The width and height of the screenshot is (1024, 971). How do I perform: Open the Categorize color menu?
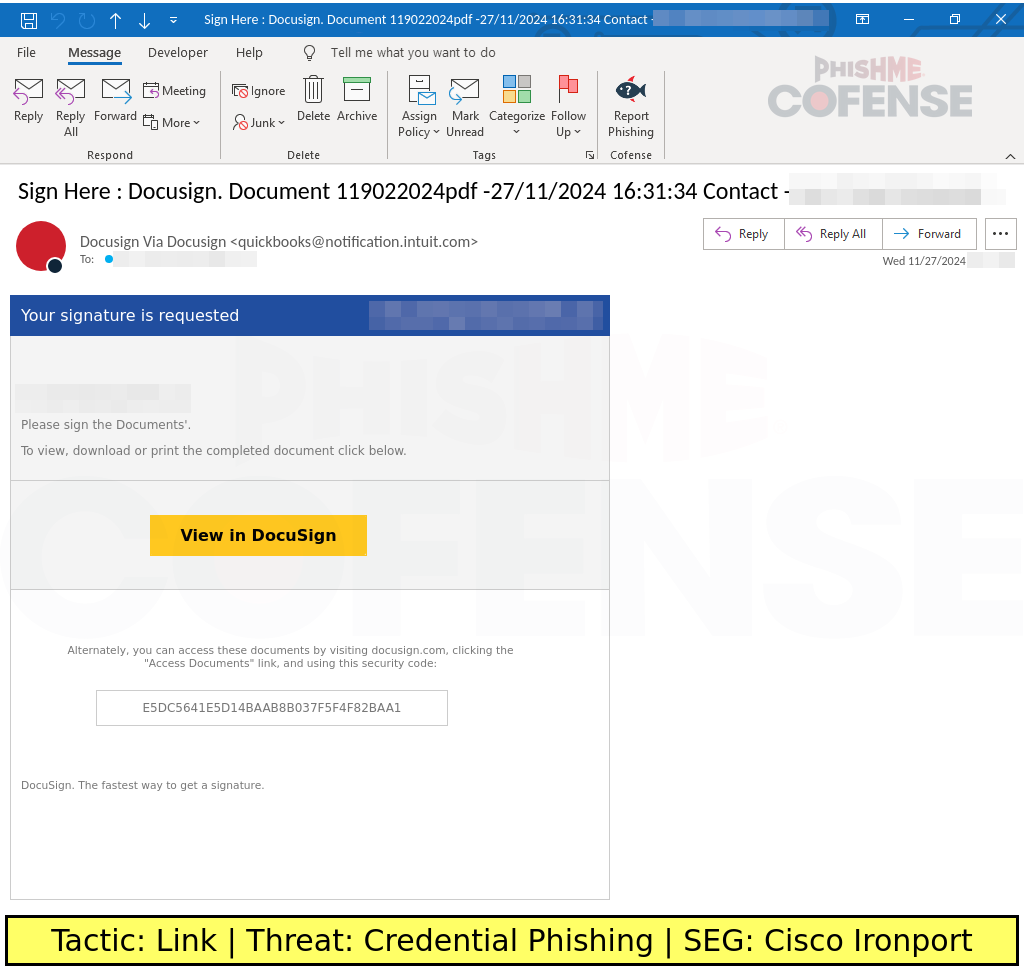coord(517,107)
